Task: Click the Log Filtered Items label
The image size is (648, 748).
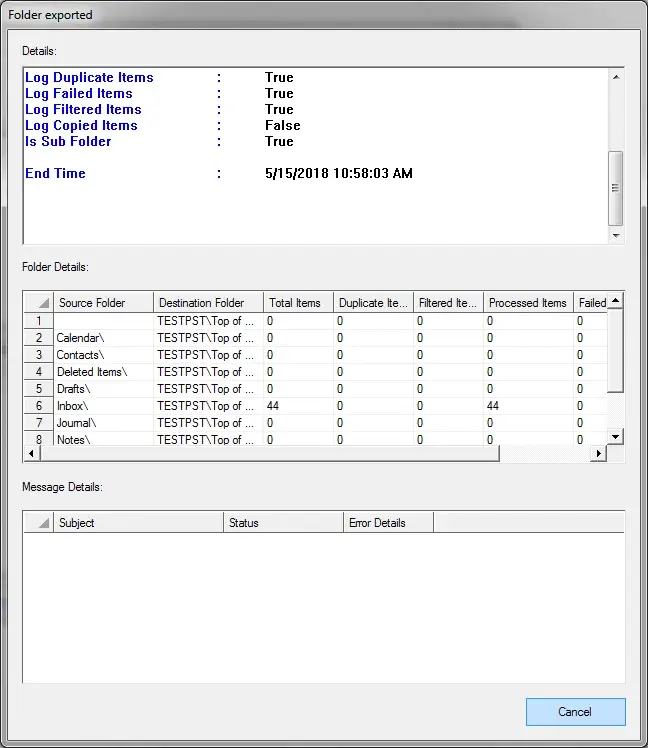Action: [x=84, y=109]
